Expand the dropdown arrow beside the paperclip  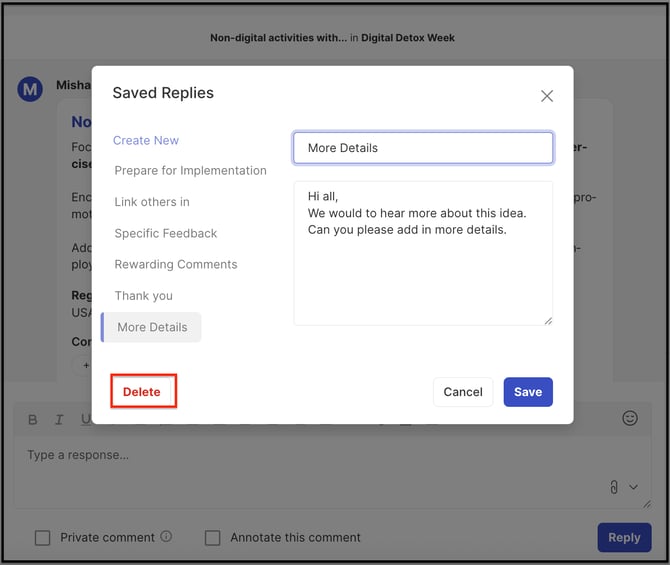coord(633,488)
